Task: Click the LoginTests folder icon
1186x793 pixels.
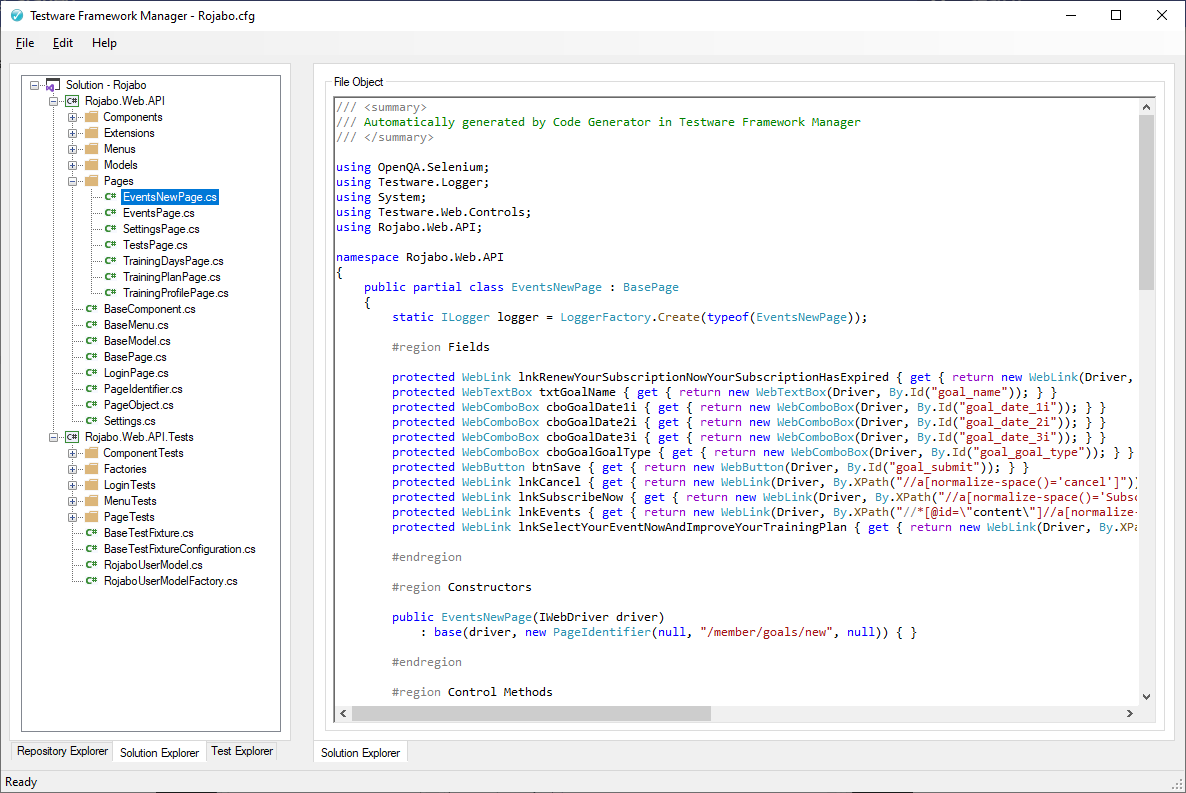Action: [x=92, y=485]
